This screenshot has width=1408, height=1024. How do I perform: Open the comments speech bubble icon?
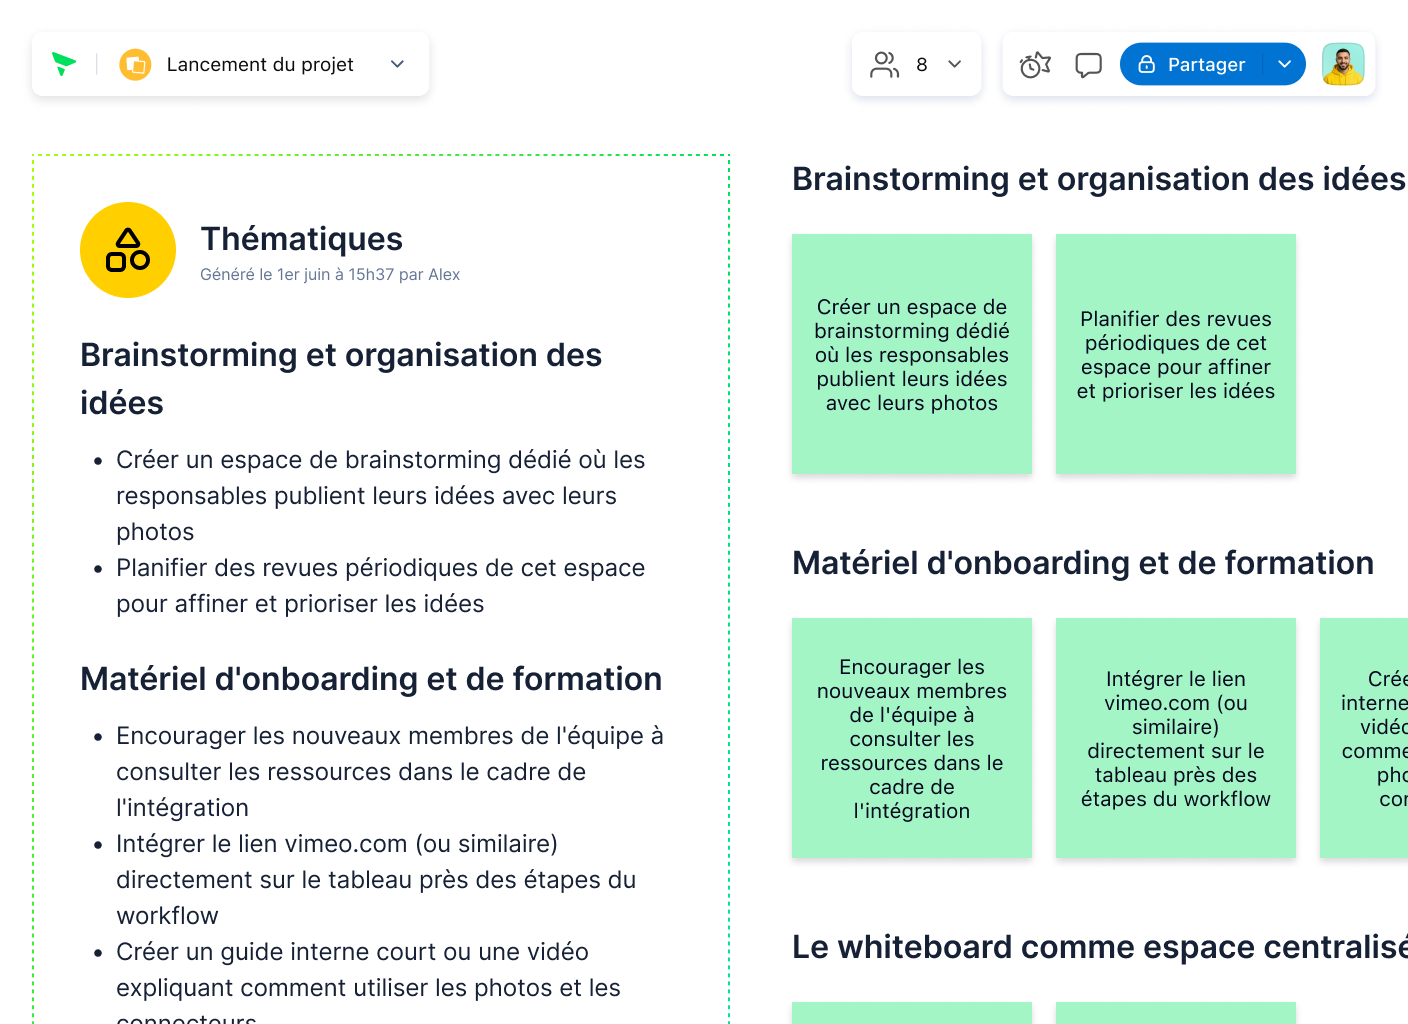pyautogui.click(x=1088, y=65)
